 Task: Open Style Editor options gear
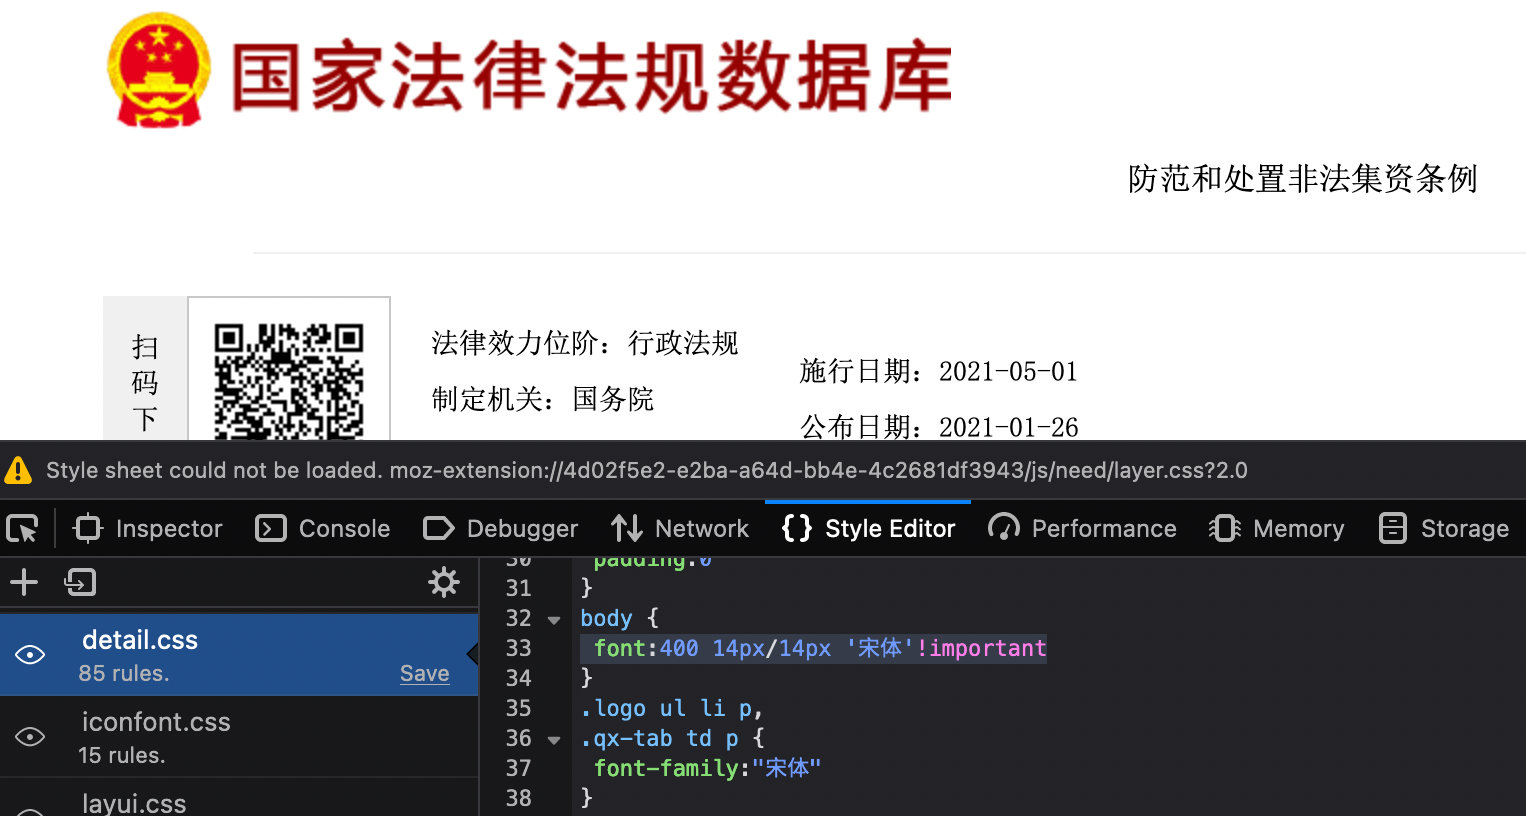tap(443, 582)
